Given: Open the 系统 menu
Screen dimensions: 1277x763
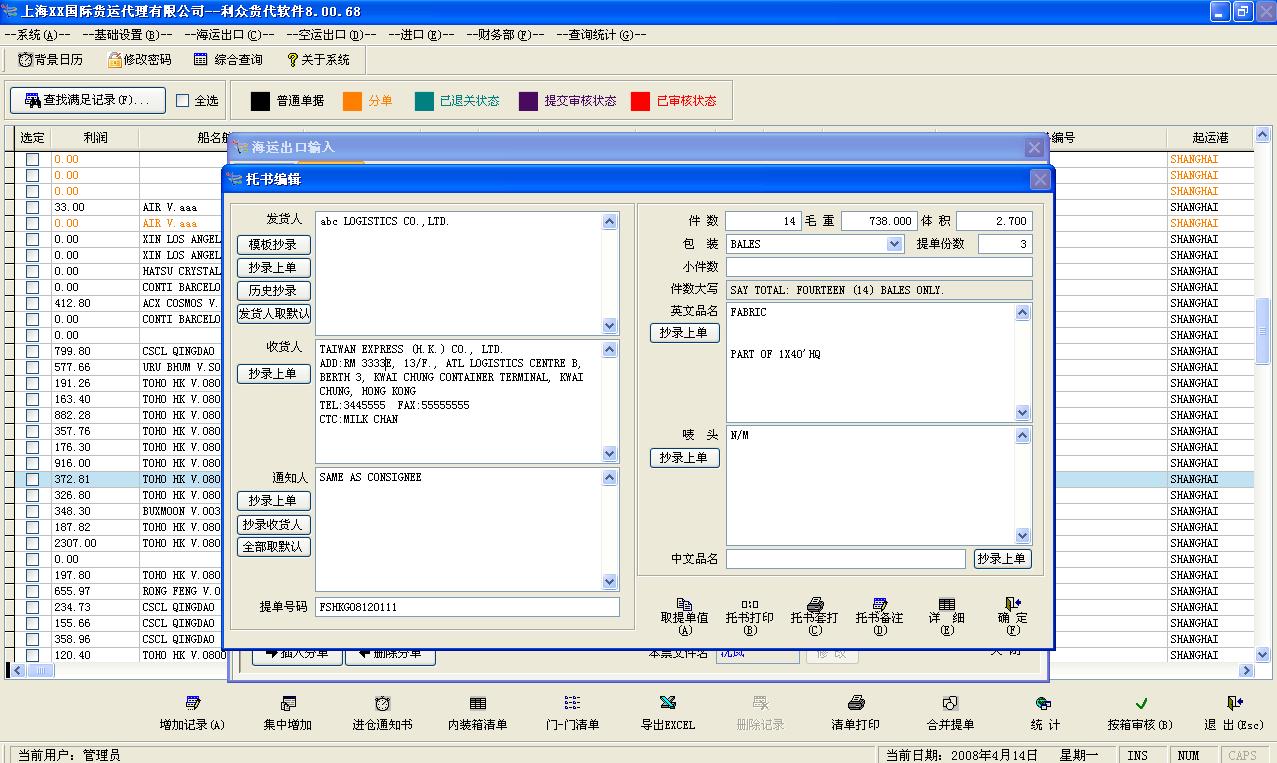Looking at the screenshot, I should (37, 34).
